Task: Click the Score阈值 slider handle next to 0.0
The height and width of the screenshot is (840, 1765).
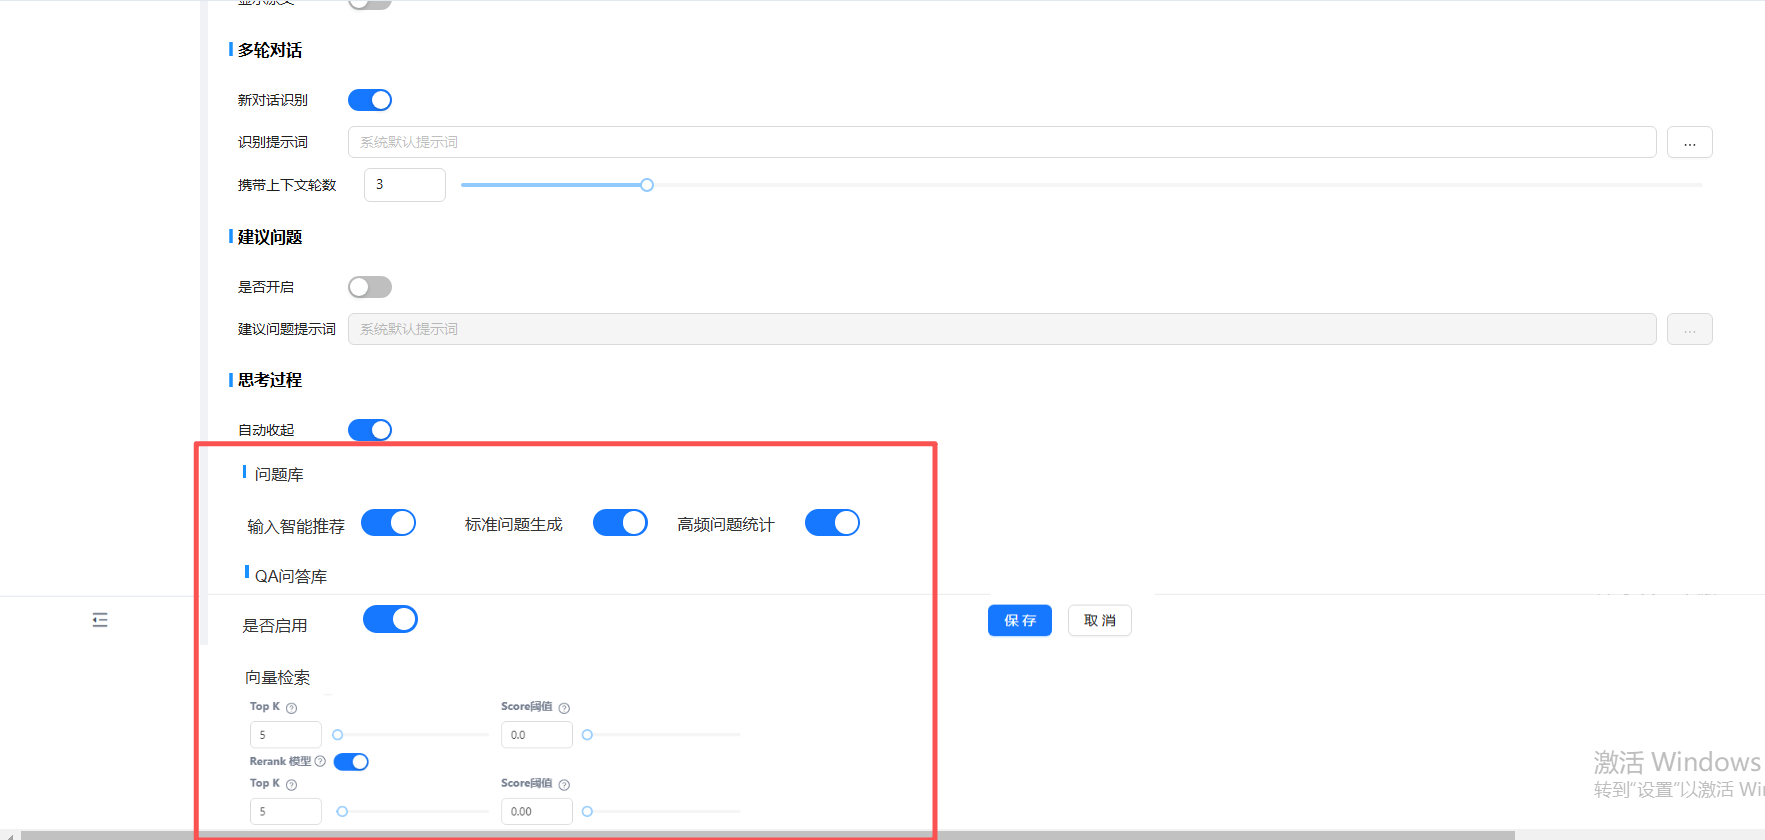Action: coord(587,735)
